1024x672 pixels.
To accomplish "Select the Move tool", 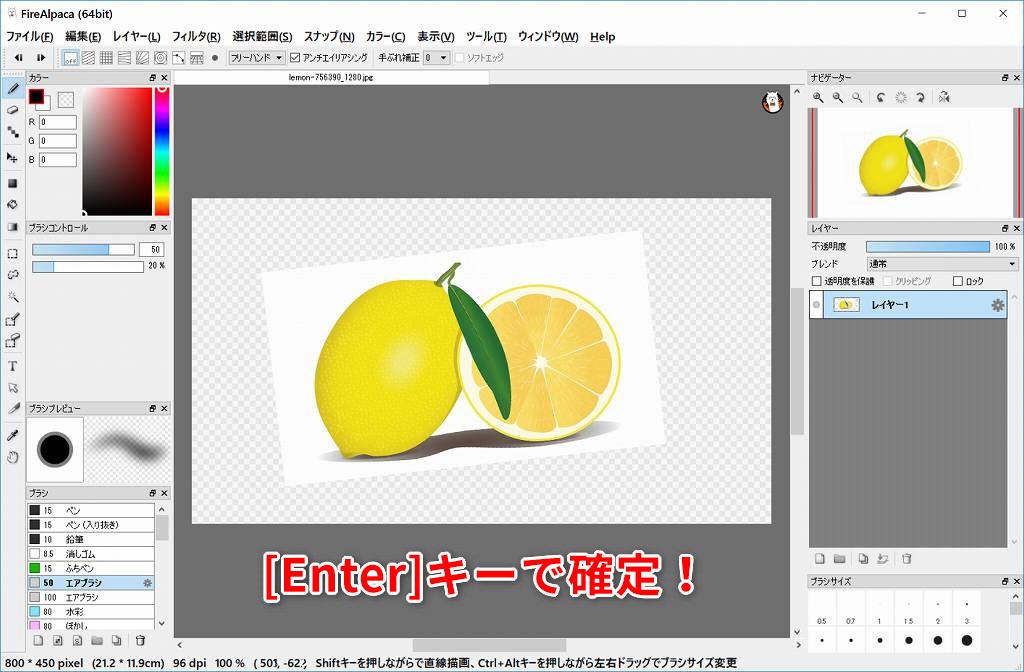I will [x=13, y=158].
